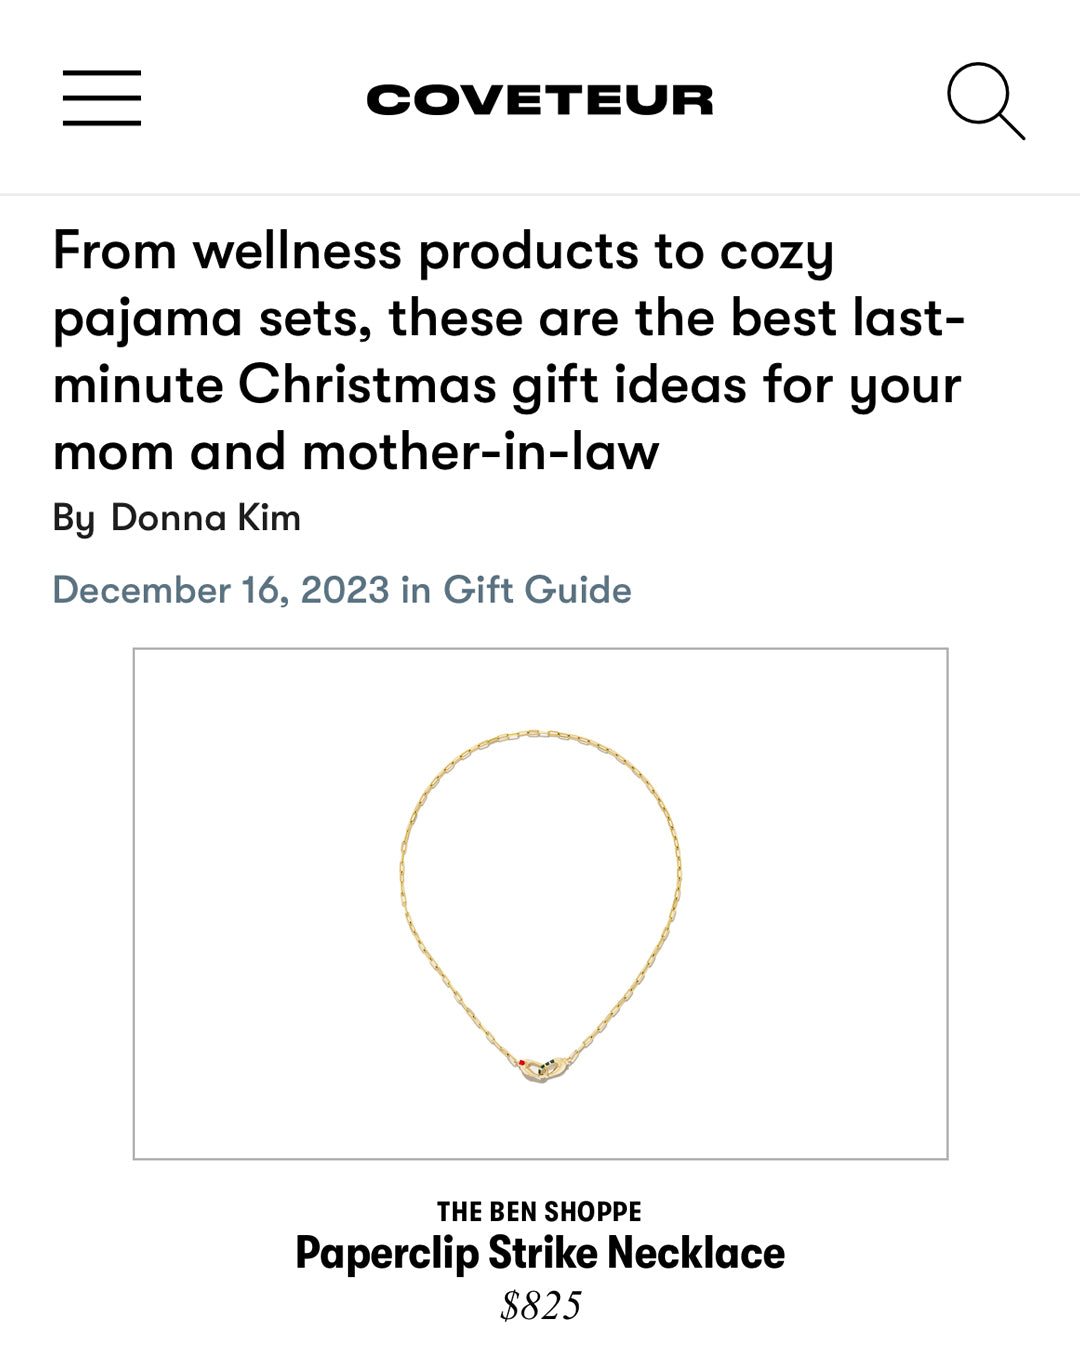Click the word "in" before Gift Guide
Screen dimensions: 1080x1350
click(415, 590)
